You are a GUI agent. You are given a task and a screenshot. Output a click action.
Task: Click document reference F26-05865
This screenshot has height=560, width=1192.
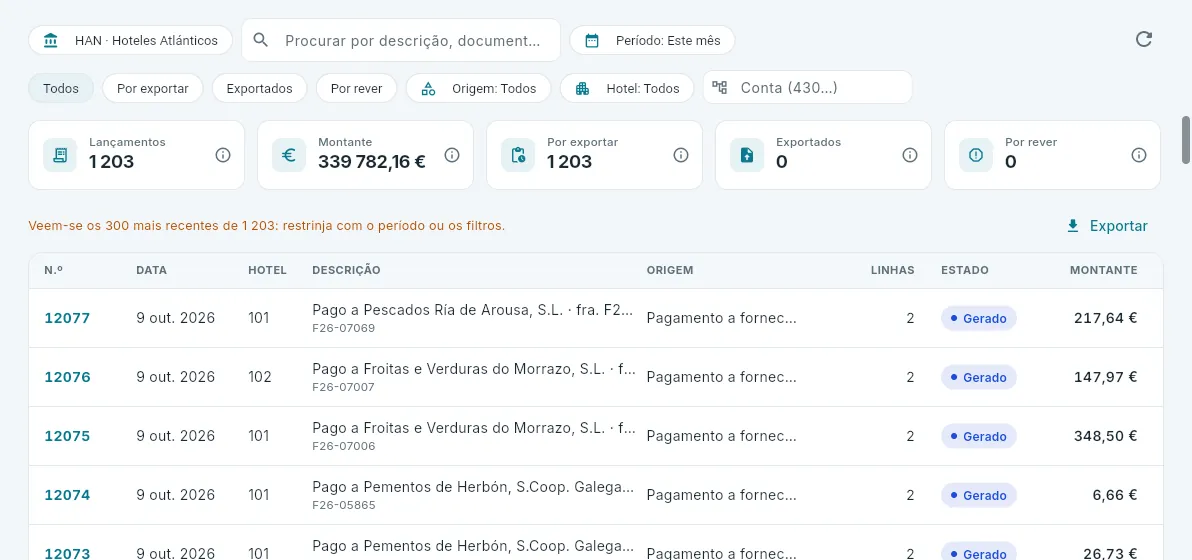coord(344,505)
